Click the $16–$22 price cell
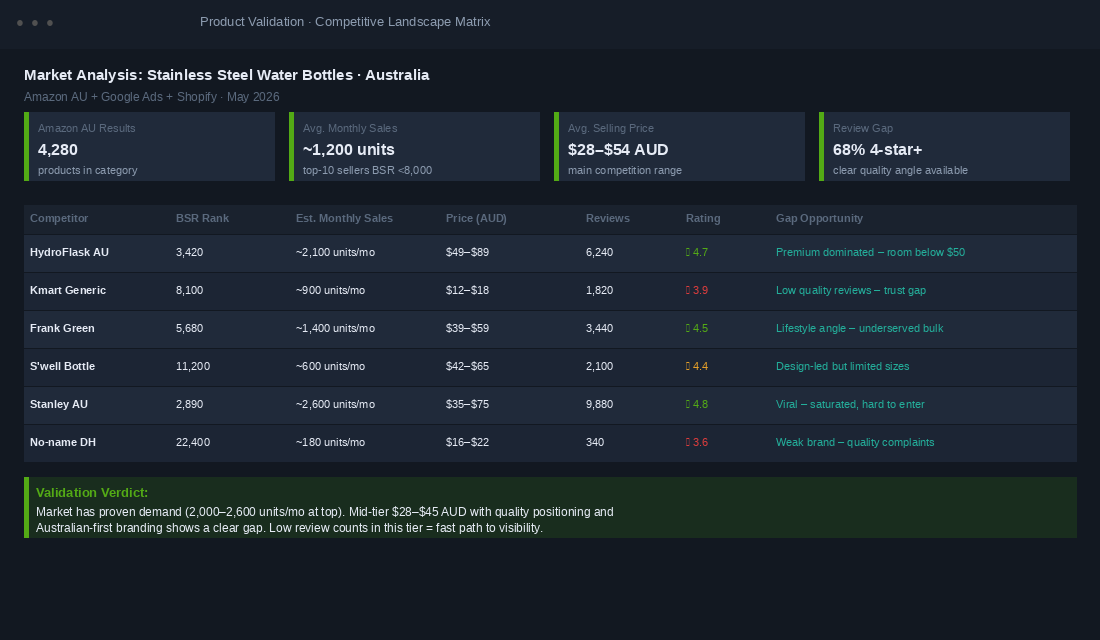The width and height of the screenshot is (1100, 640). point(467,441)
